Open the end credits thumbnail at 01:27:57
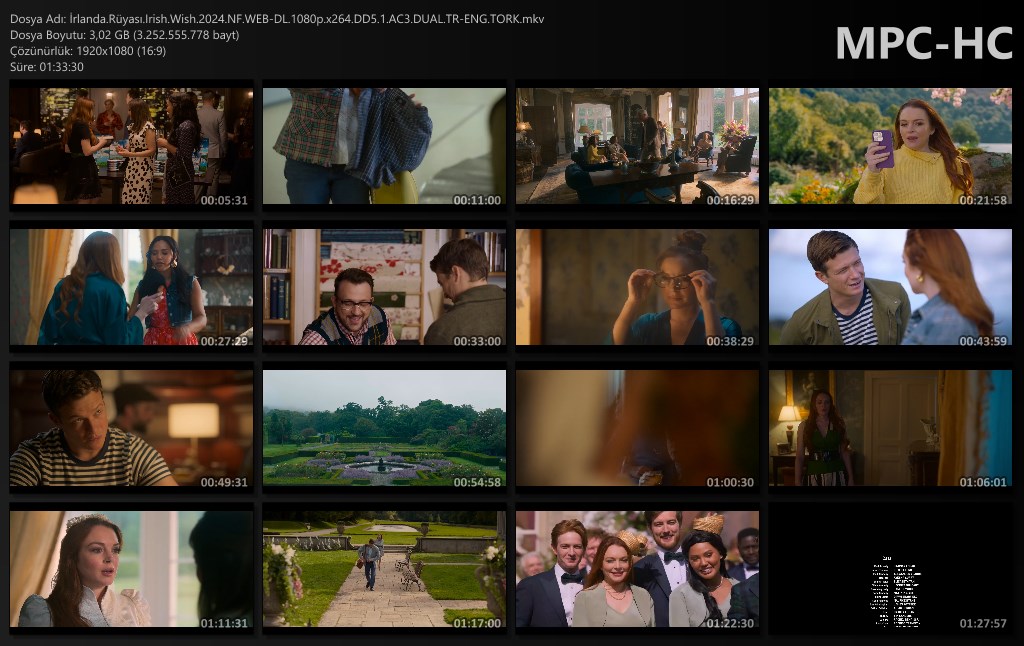 click(890, 569)
